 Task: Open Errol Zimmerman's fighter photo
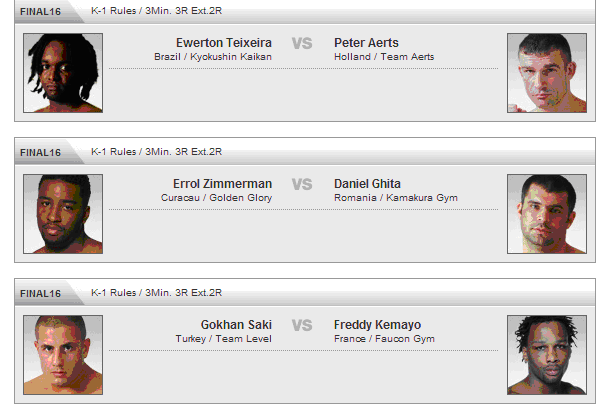click(x=63, y=214)
